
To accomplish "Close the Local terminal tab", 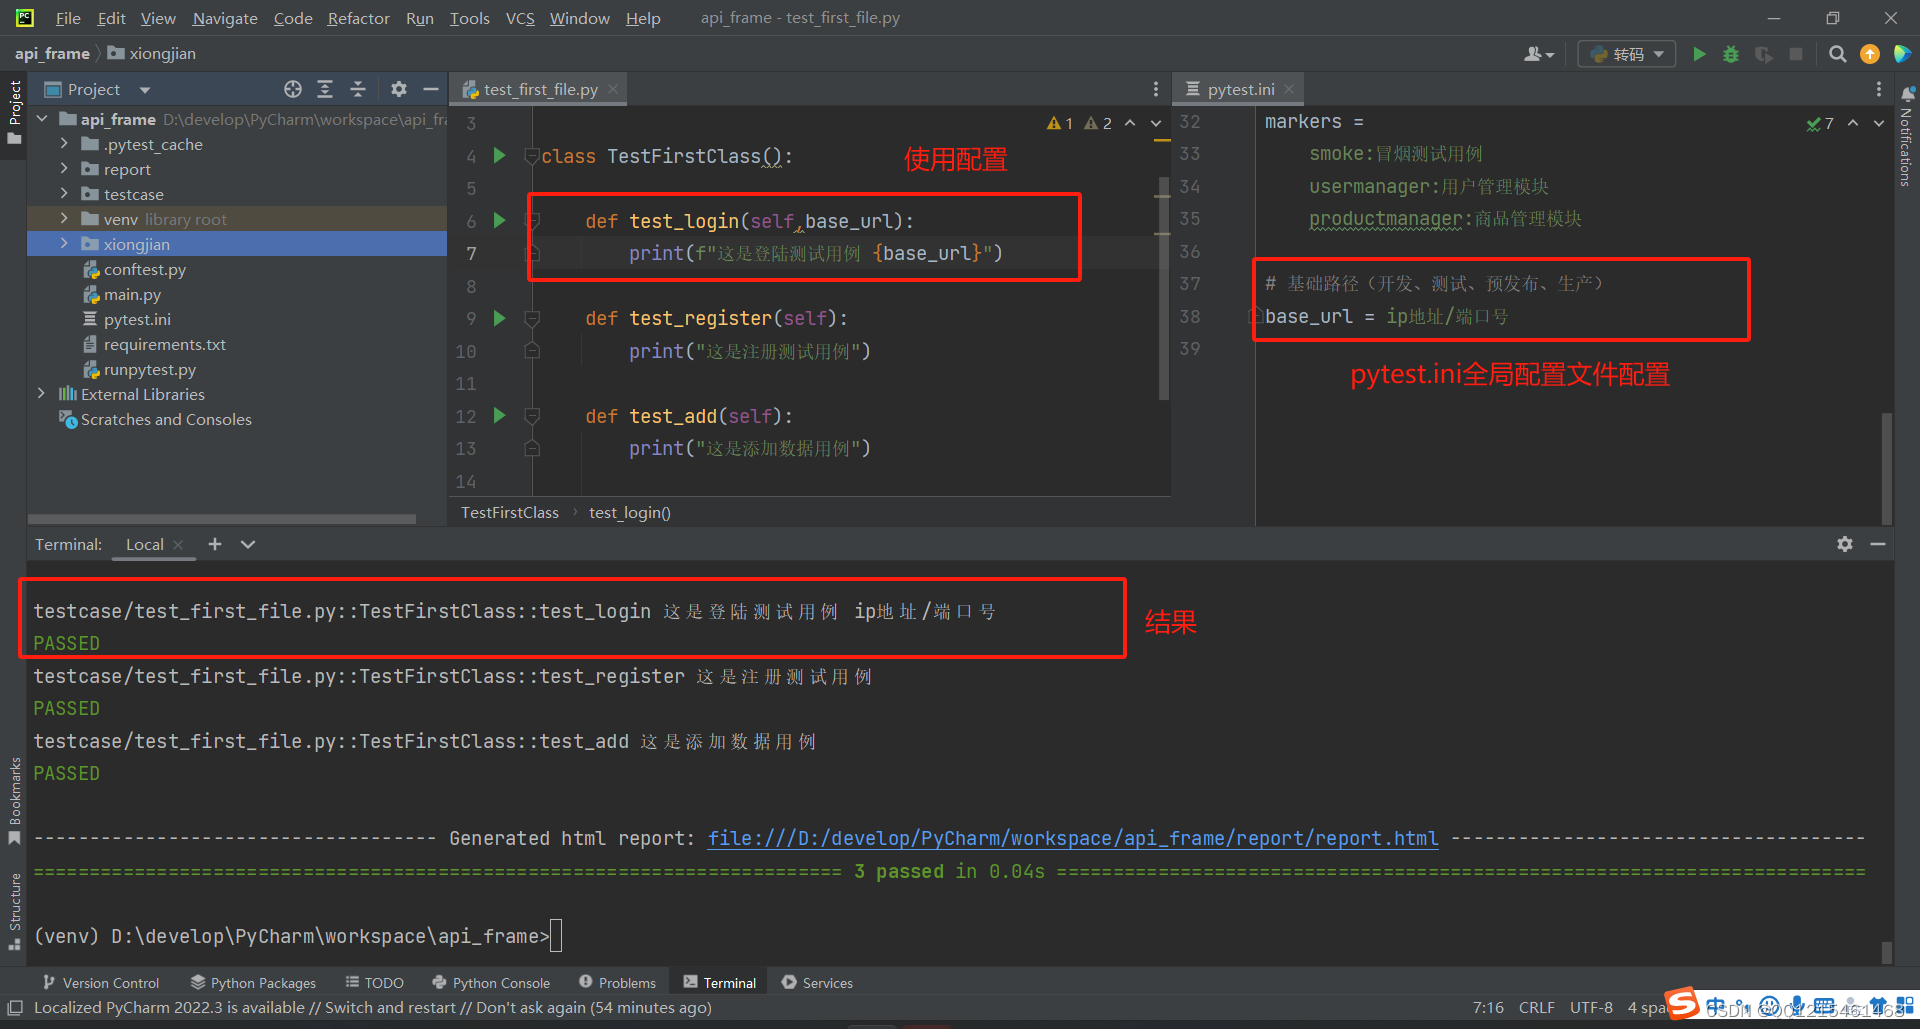I will point(178,544).
